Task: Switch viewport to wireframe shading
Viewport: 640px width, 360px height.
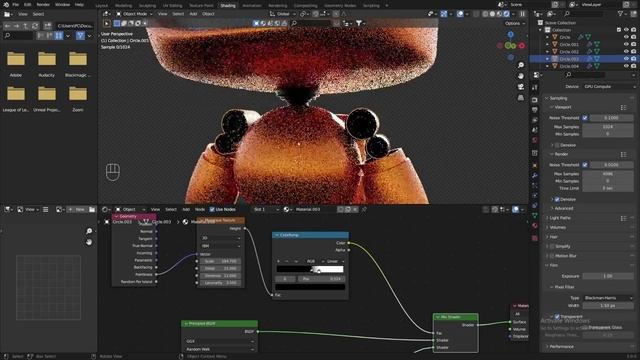Action: point(485,13)
